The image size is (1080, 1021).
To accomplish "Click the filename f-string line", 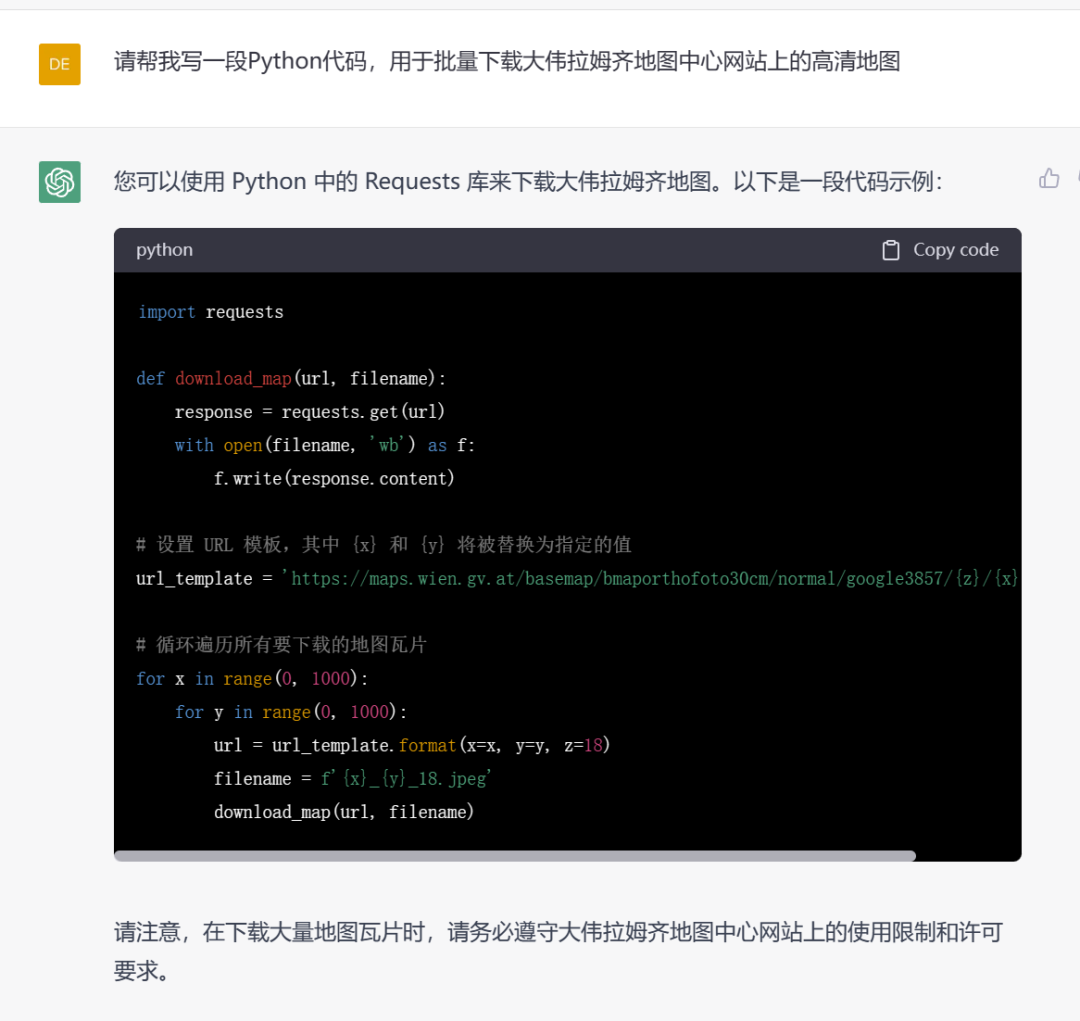I will pos(352,778).
